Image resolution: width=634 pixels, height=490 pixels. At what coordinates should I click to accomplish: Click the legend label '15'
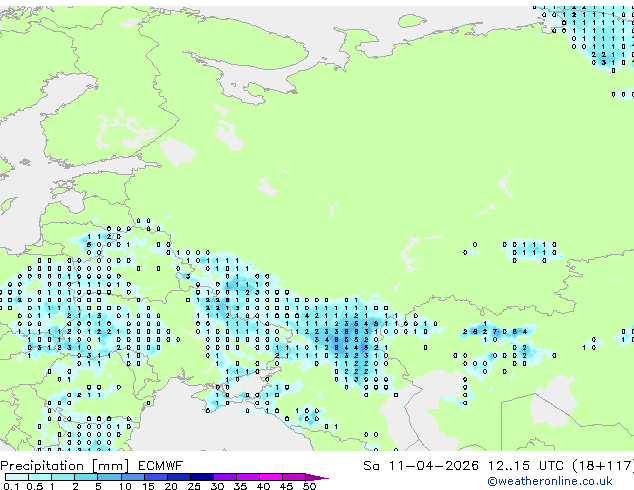tap(148, 486)
